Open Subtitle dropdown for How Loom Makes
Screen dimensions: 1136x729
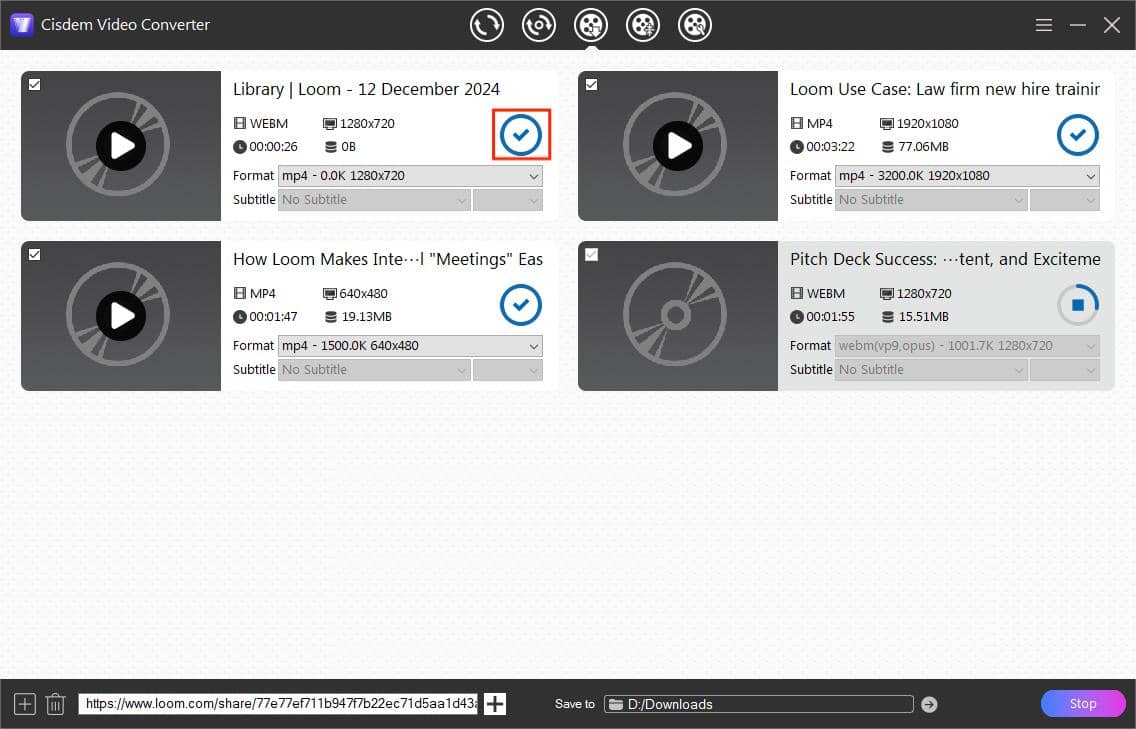(374, 370)
